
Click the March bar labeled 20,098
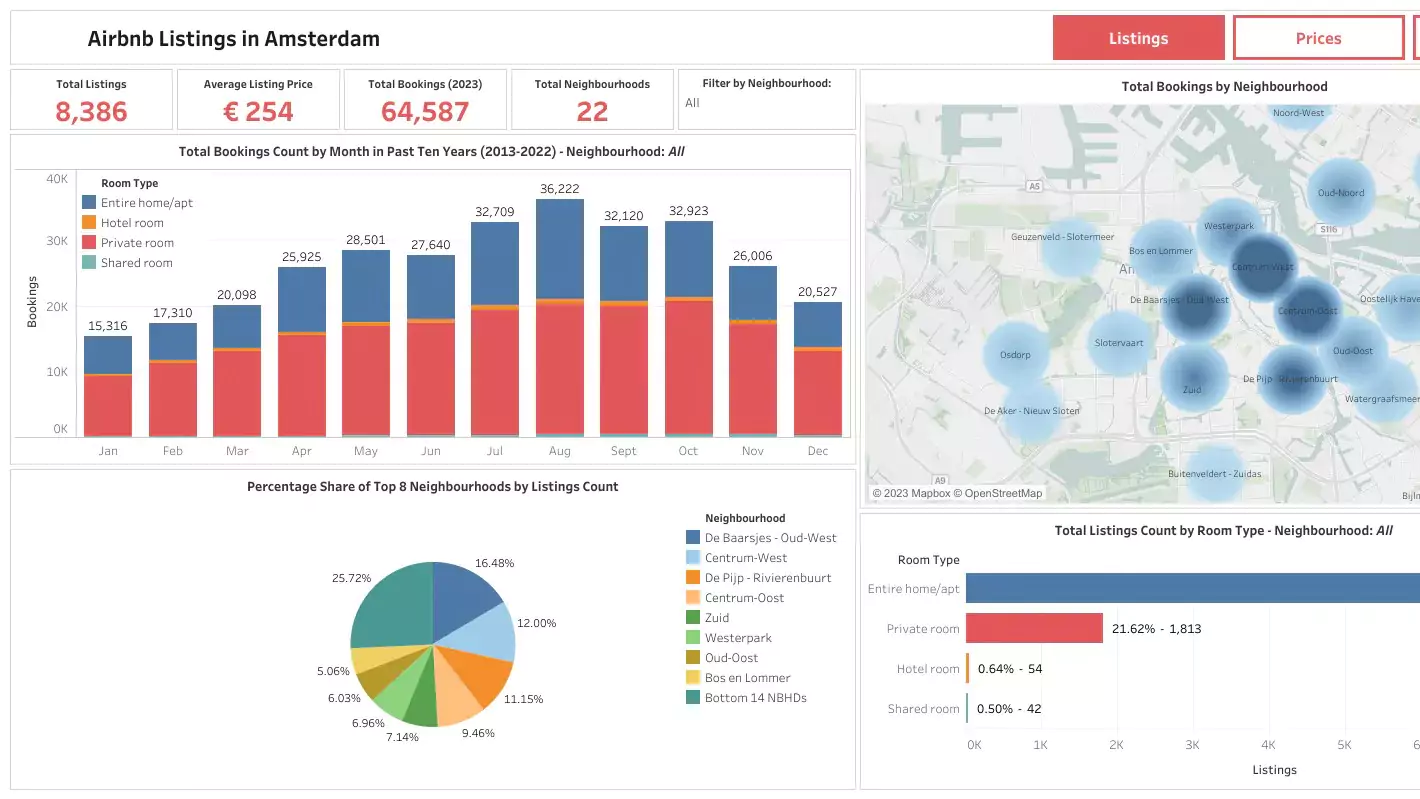pyautogui.click(x=237, y=371)
